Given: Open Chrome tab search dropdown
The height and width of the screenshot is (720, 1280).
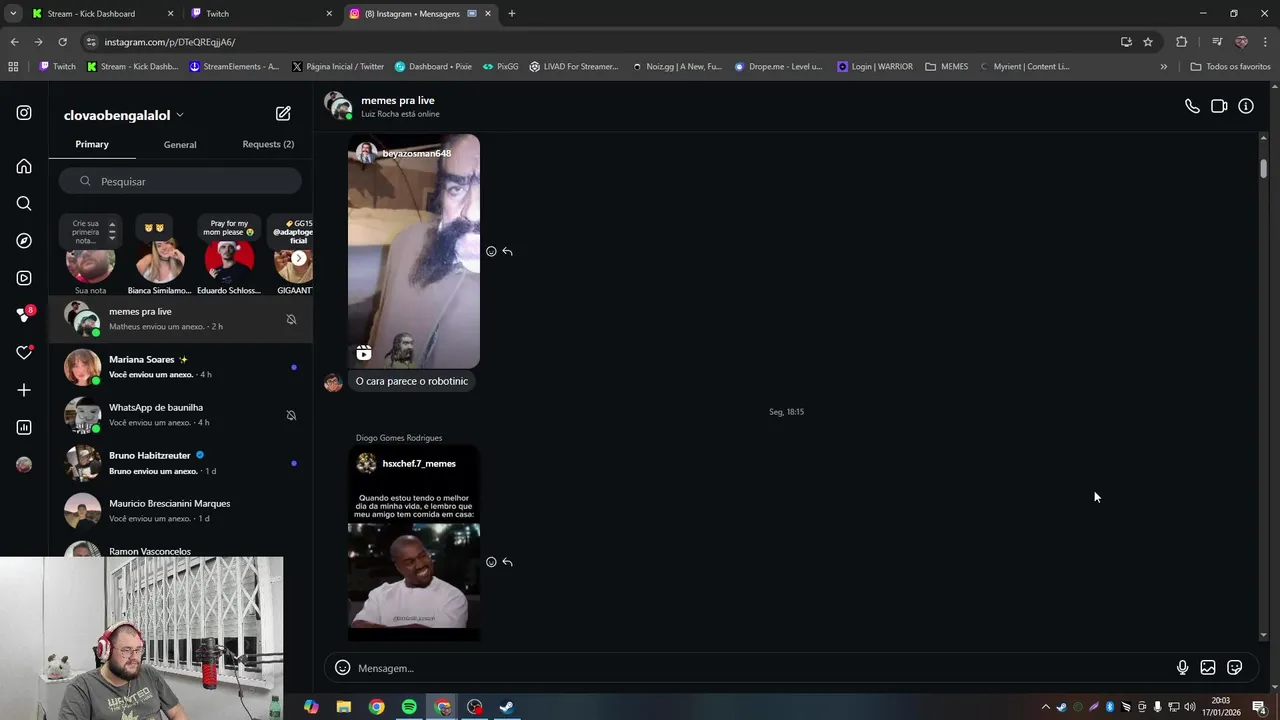Looking at the screenshot, I should click(x=13, y=13).
